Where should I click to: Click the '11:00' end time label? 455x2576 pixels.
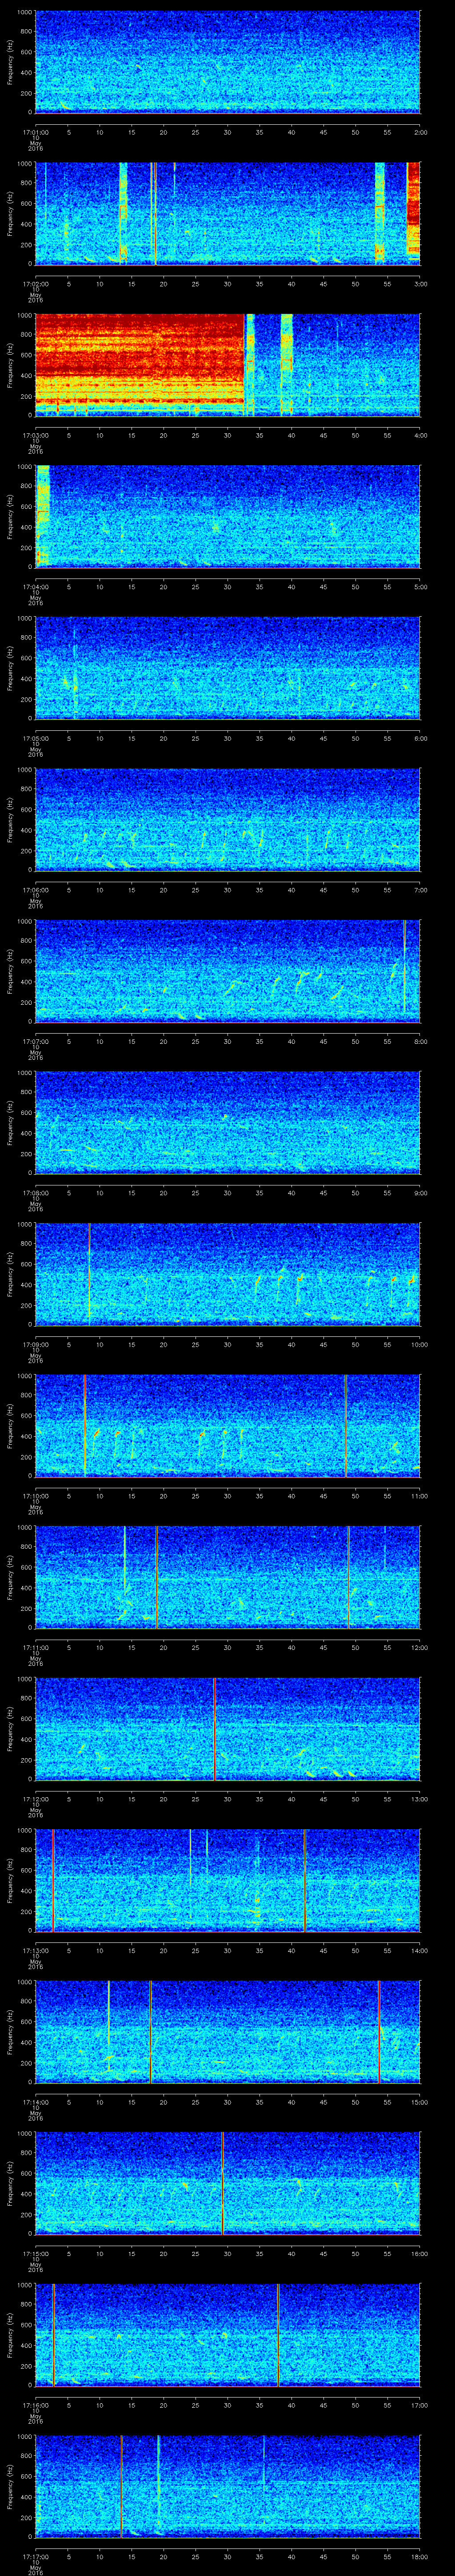[x=419, y=1495]
